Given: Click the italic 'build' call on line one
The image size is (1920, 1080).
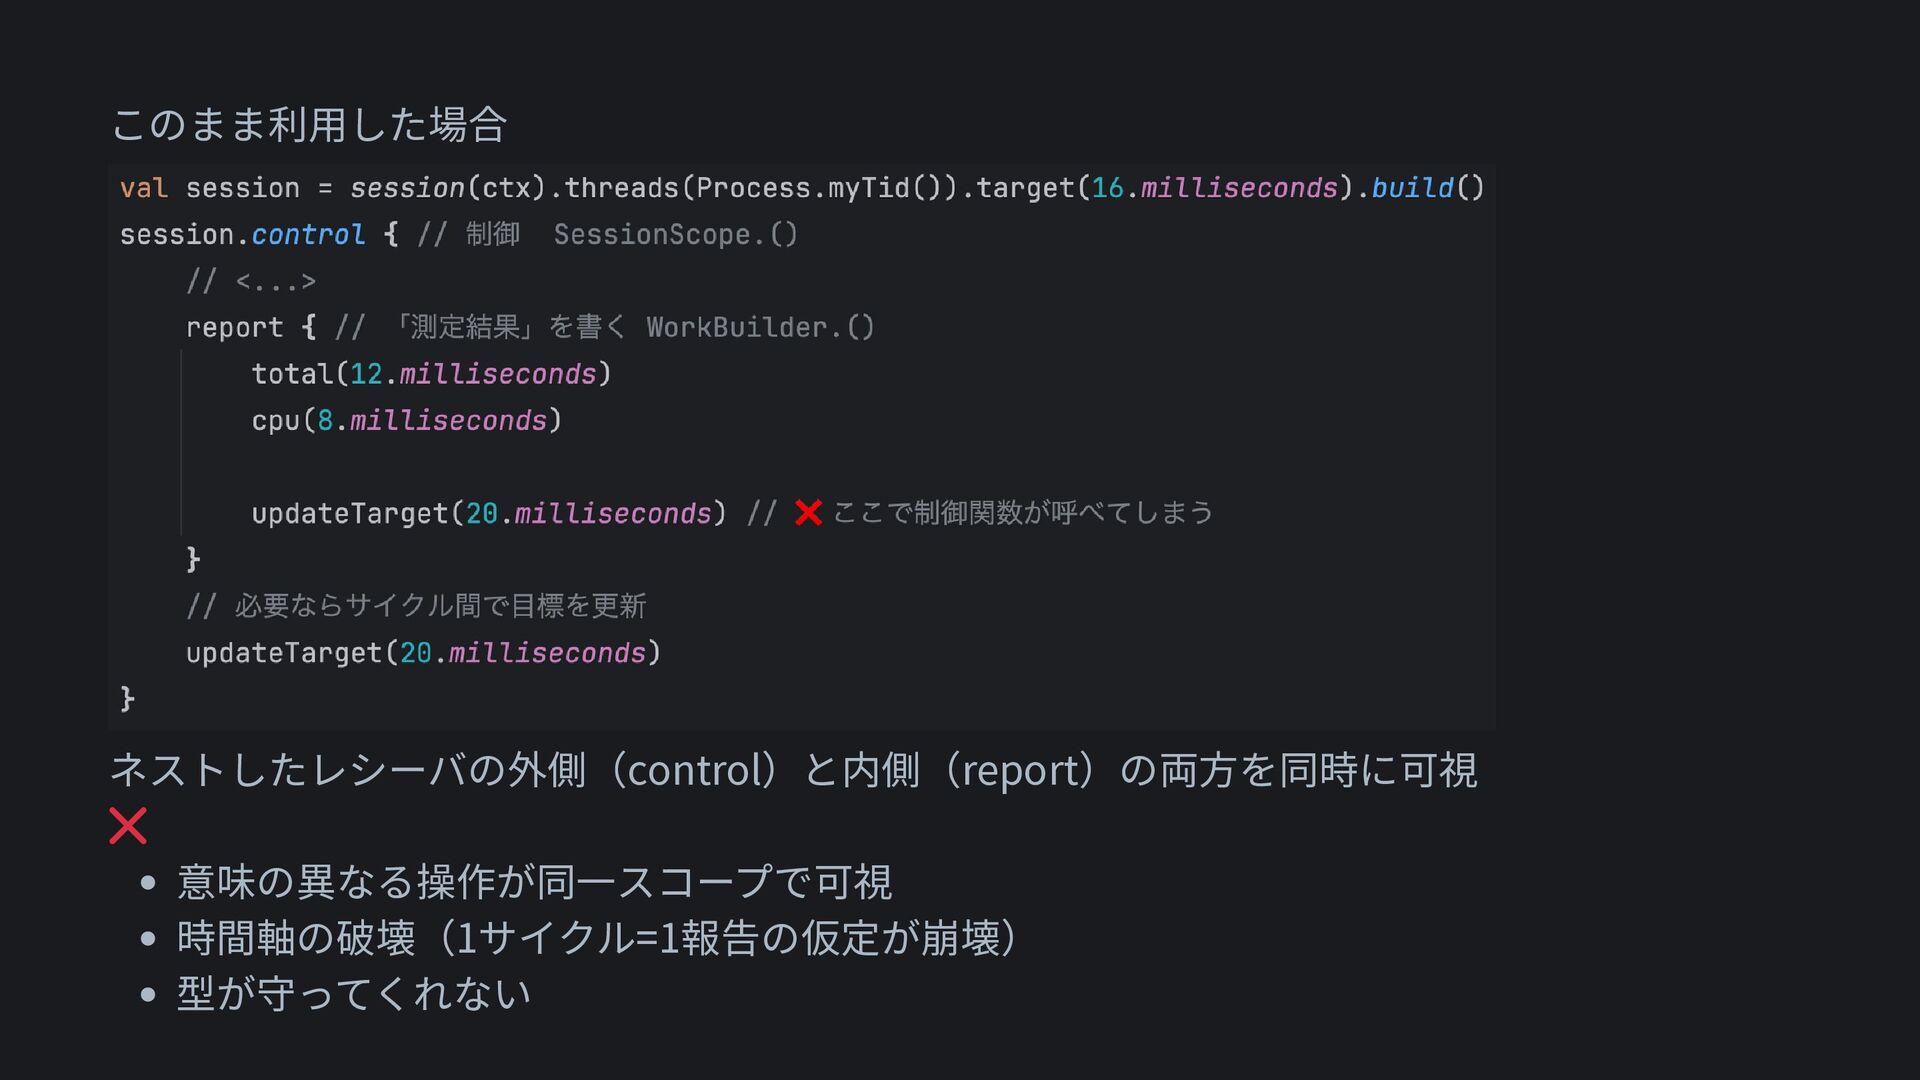Looking at the screenshot, I should point(1412,188).
